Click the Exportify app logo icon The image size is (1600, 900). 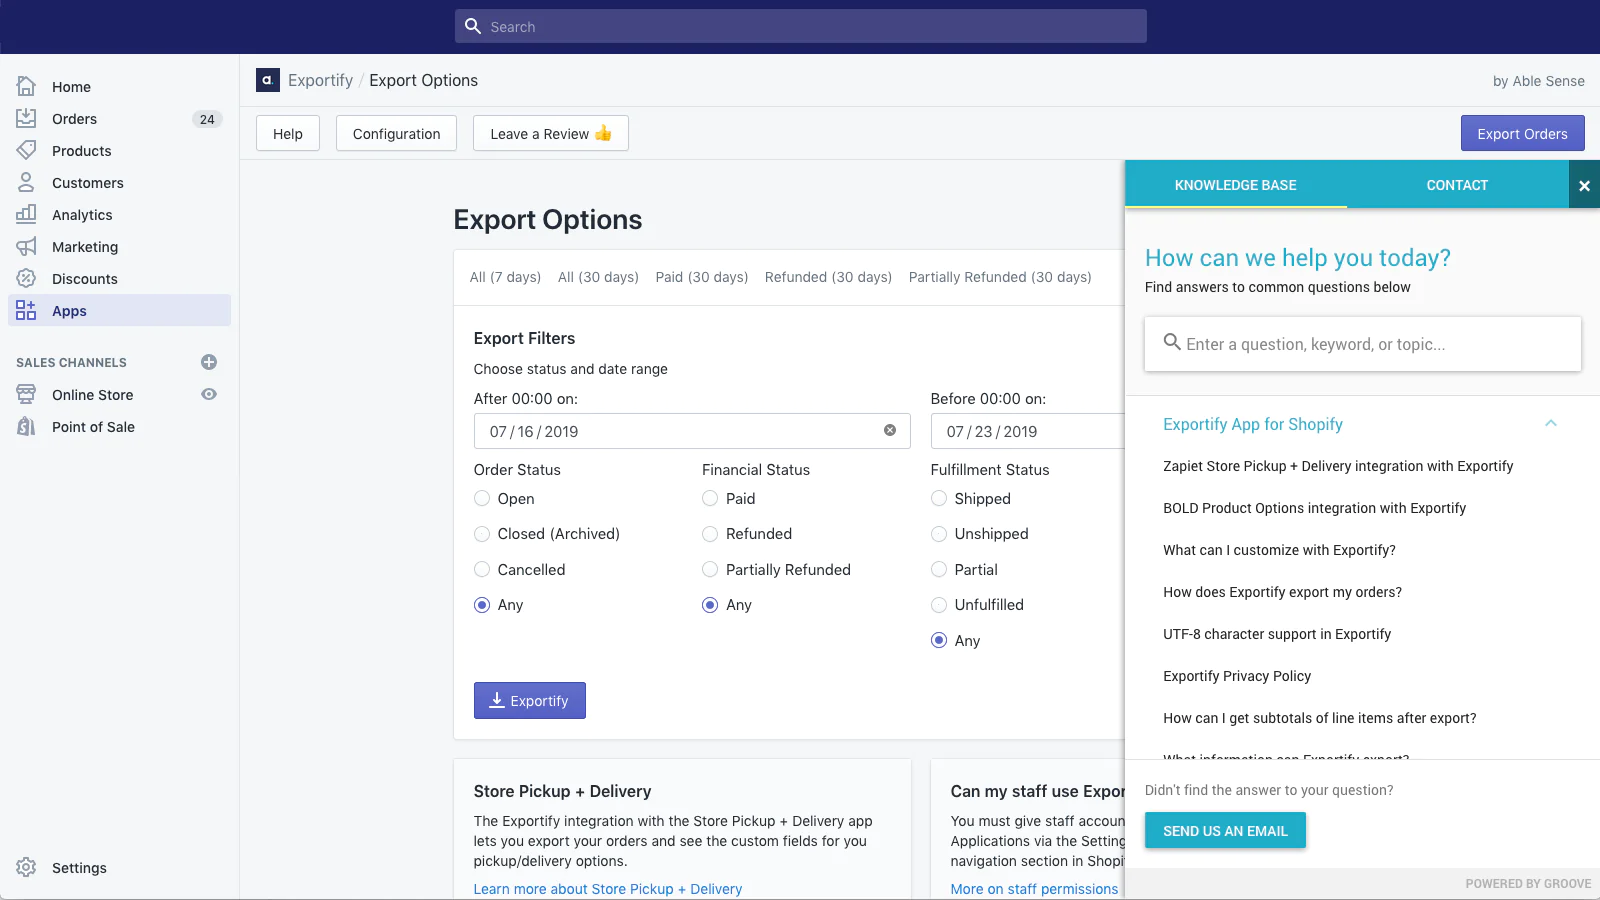coord(268,80)
